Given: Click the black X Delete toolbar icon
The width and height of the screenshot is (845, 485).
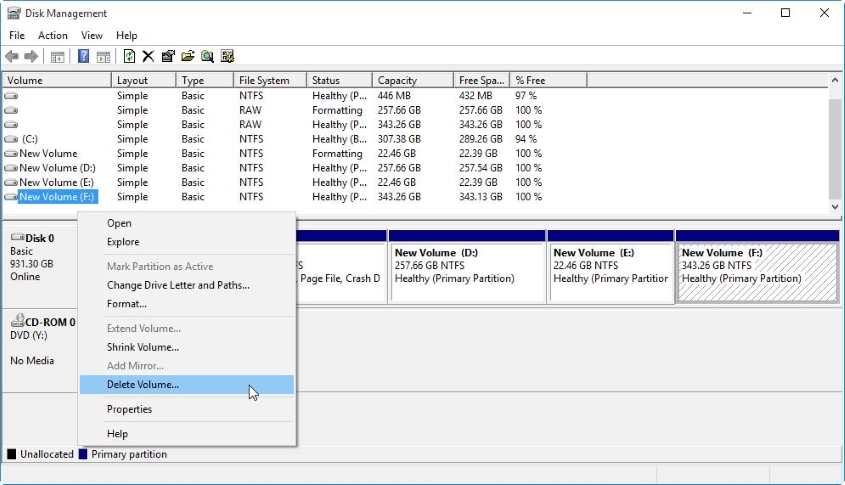Looking at the screenshot, I should (x=148, y=56).
